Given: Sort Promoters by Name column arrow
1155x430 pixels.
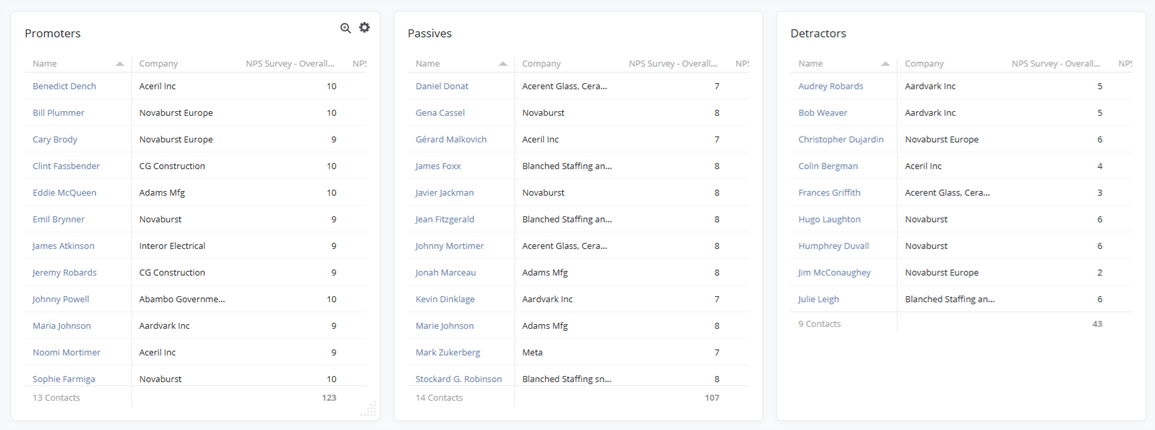Looking at the screenshot, I should (120, 64).
